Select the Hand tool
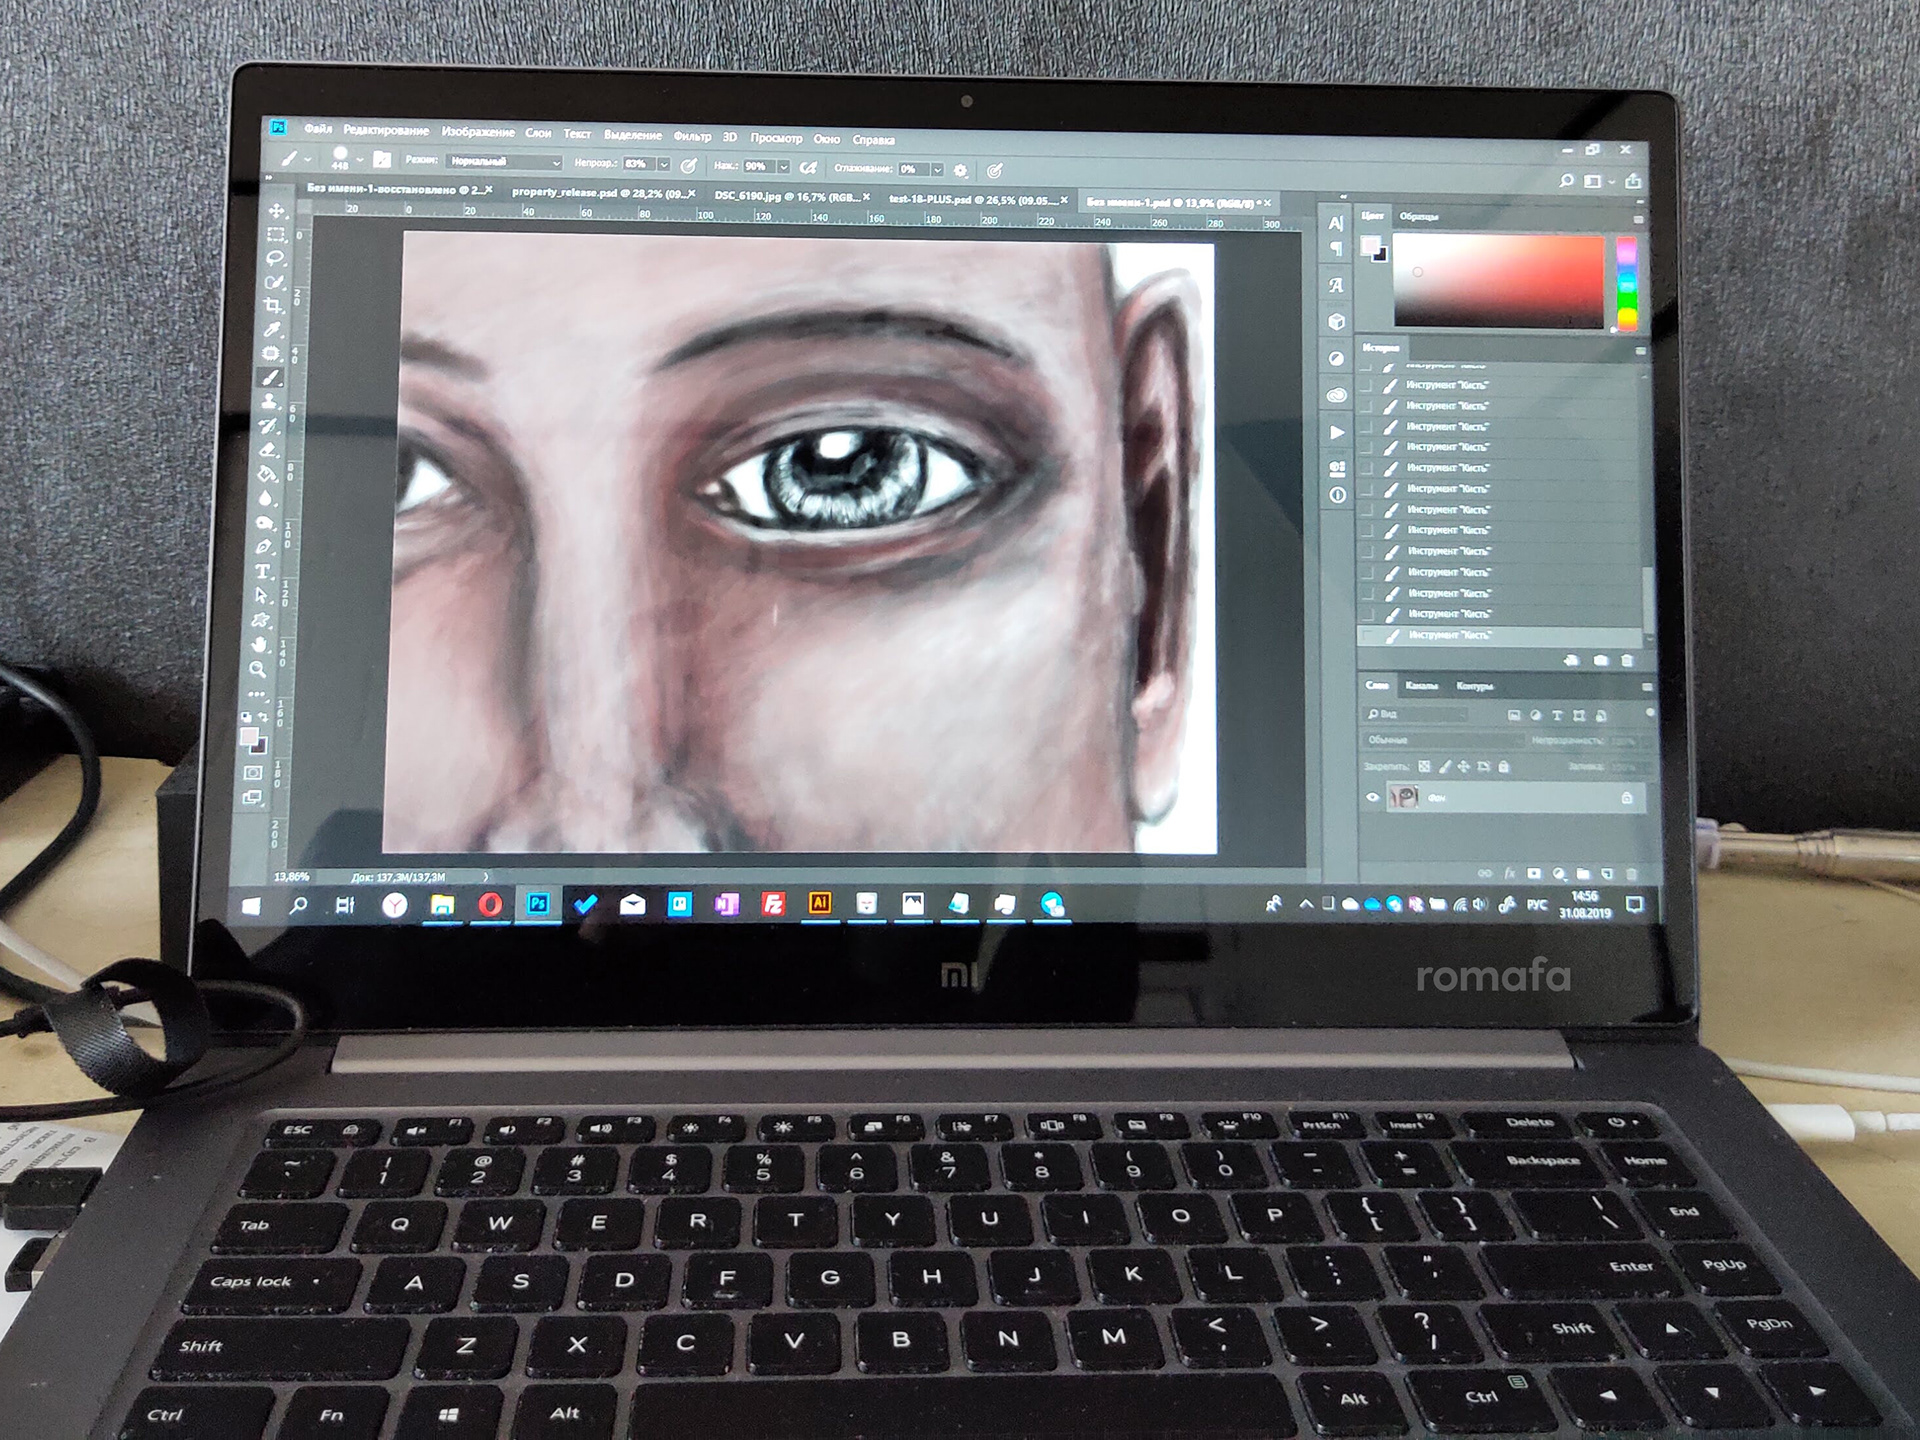Screen dimensions: 1920x1440 [x=260, y=644]
